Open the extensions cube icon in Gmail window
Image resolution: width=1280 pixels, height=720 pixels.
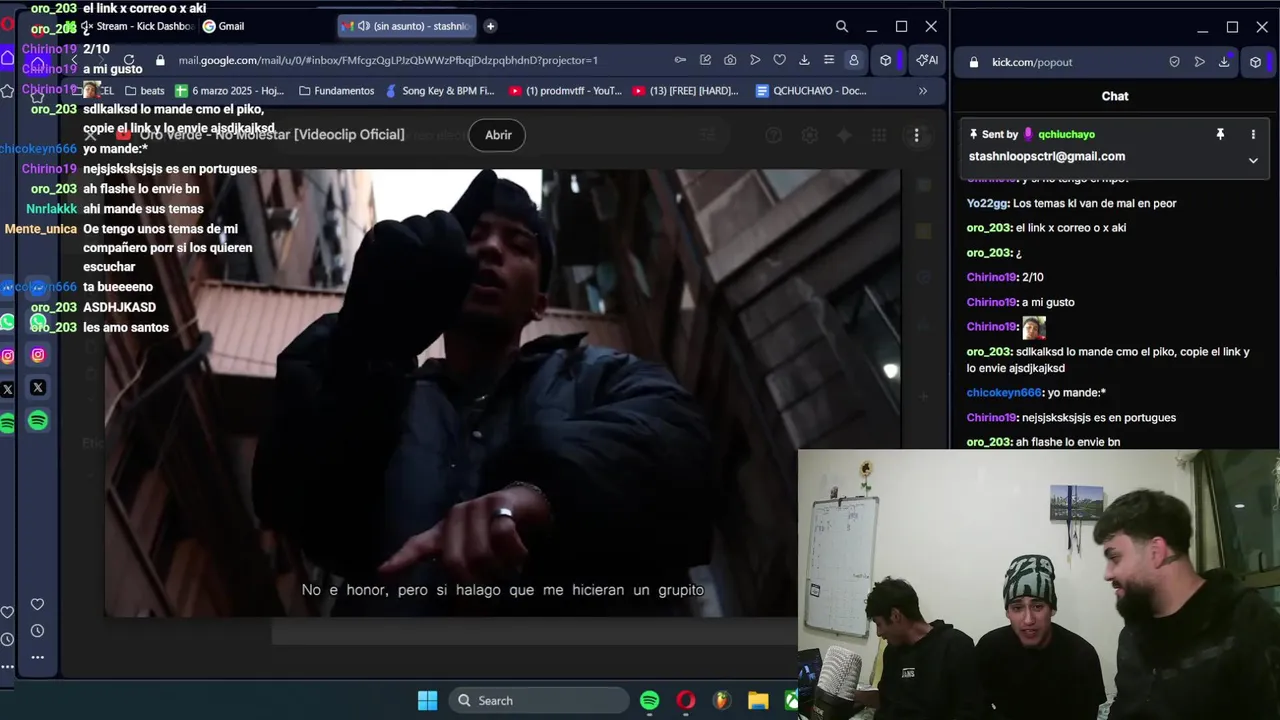click(x=885, y=60)
